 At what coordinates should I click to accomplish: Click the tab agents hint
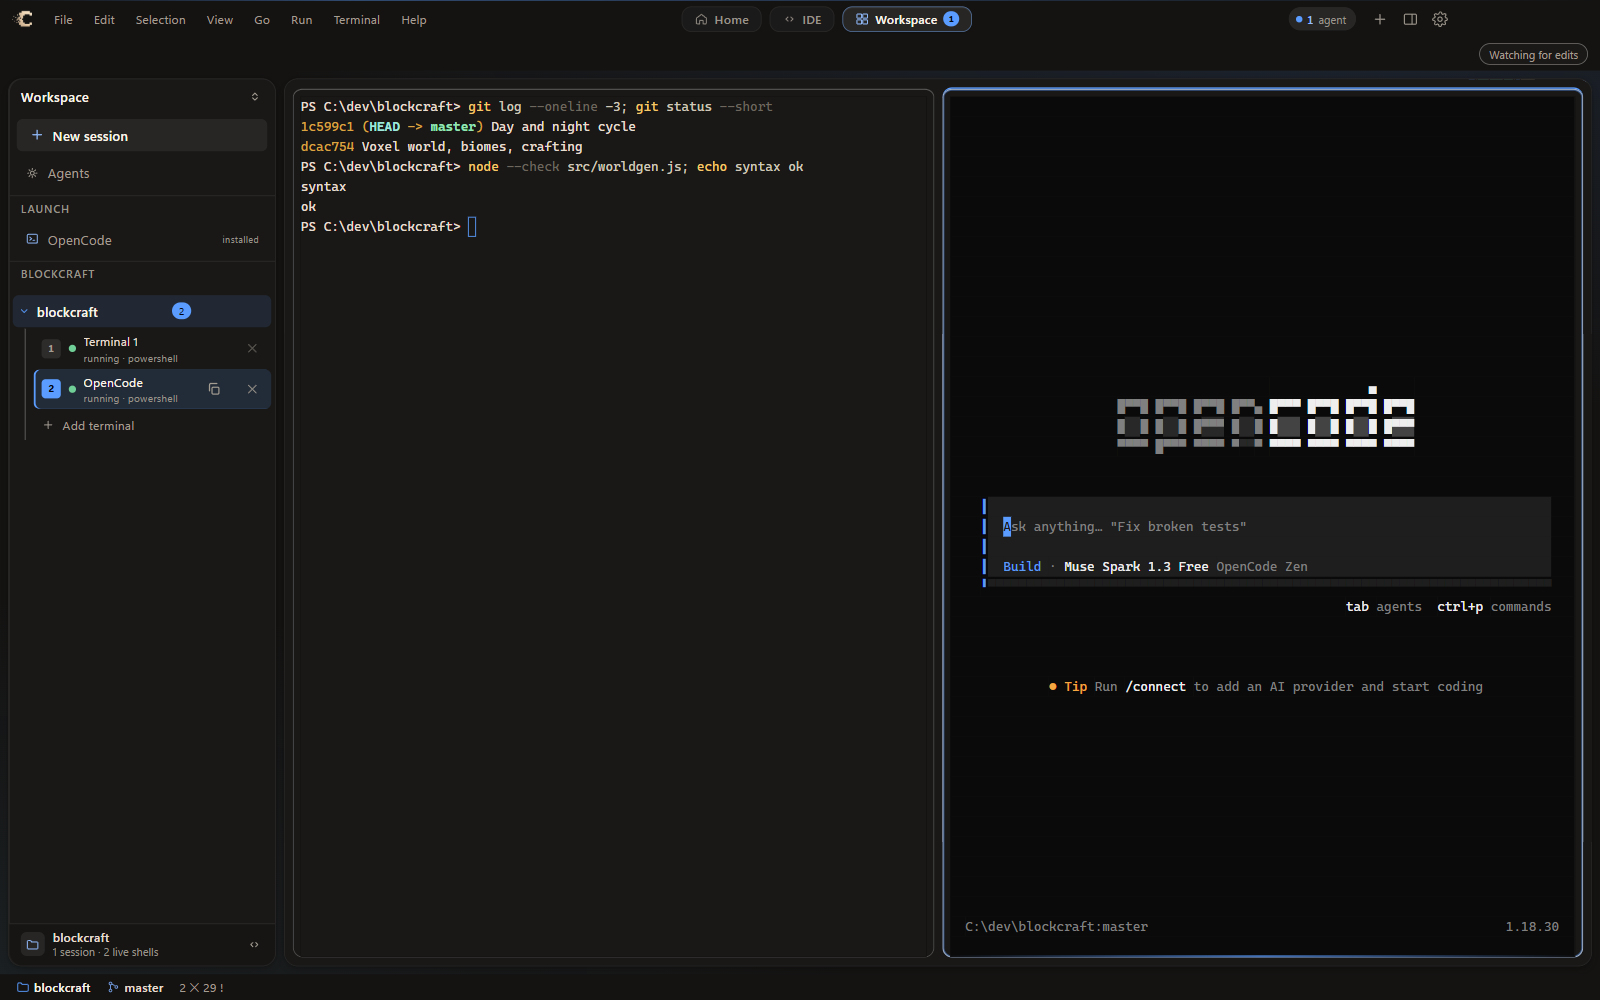1383,607
